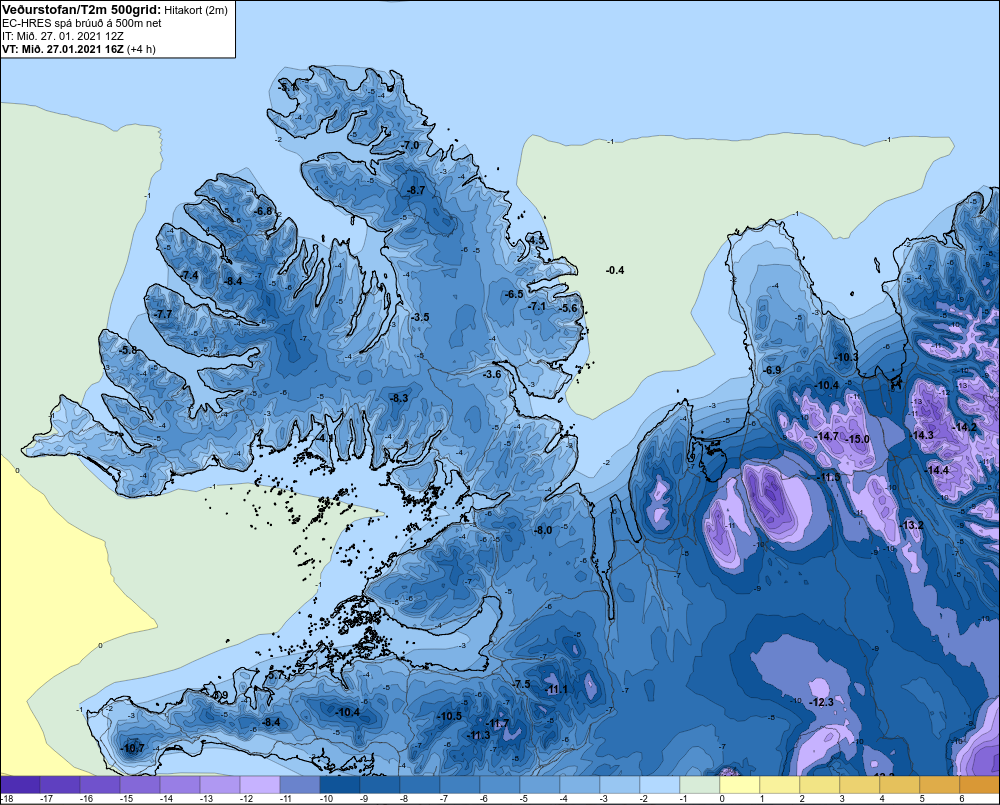The height and width of the screenshot is (805, 1000).
Task: Click the -14.3 temperature label
Action: pyautogui.click(x=923, y=435)
